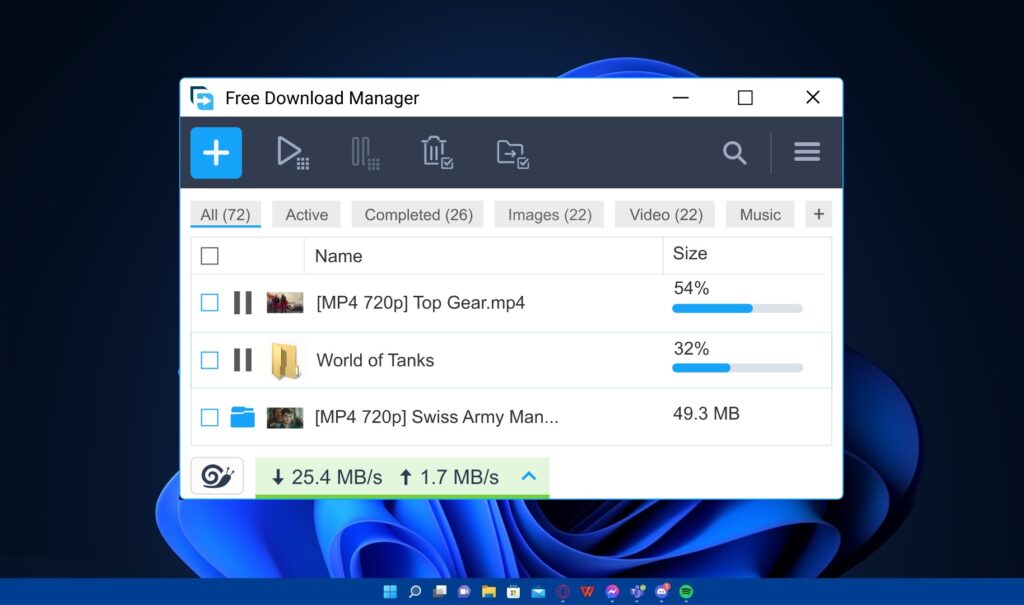Viewport: 1024px width, 605px height.
Task: Switch to the Music tab
Action: (x=760, y=214)
